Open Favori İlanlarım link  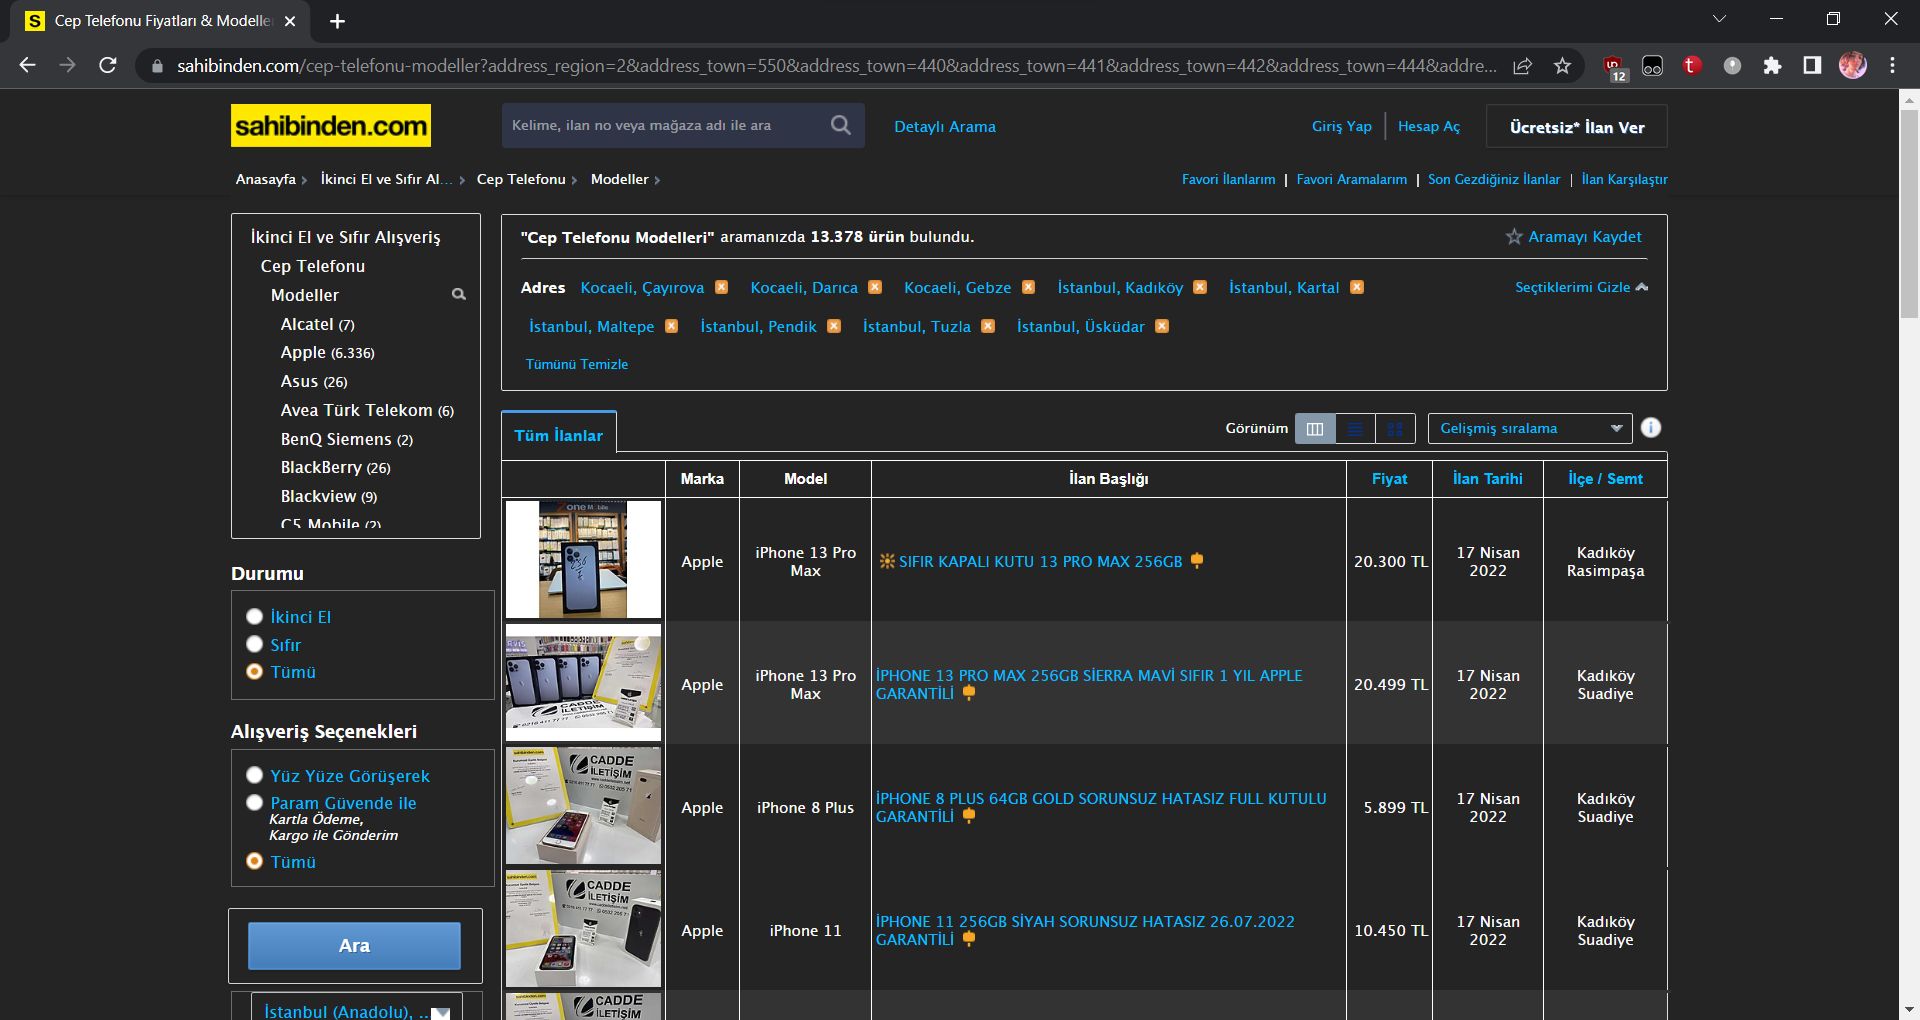[x=1228, y=179]
